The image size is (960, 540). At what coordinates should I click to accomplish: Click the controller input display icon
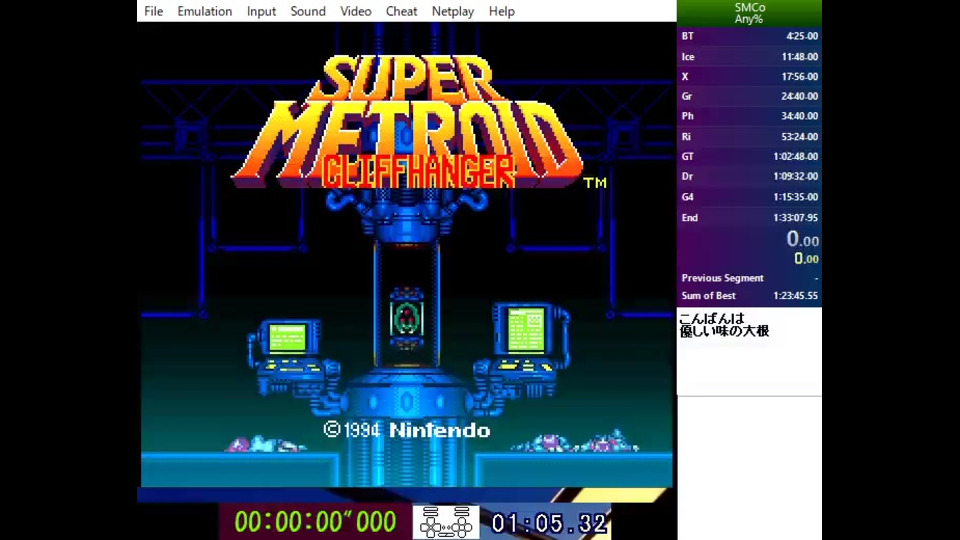pos(446,522)
